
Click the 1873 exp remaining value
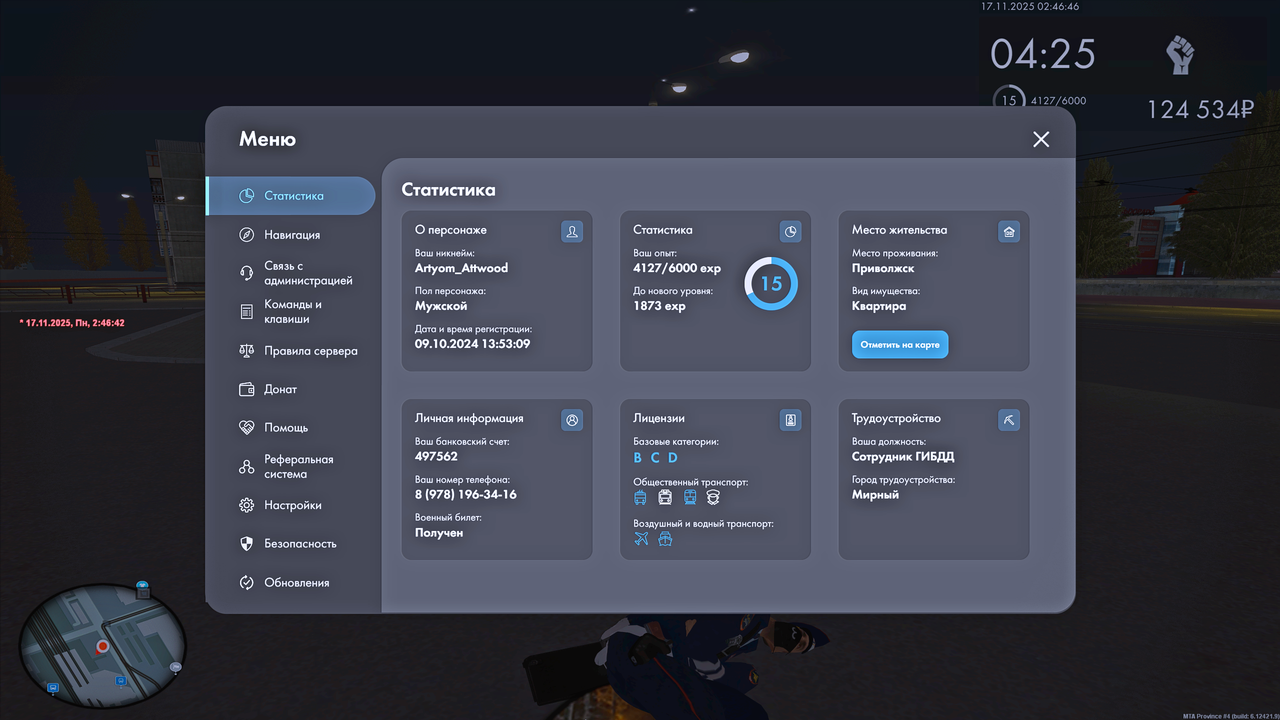coord(660,306)
